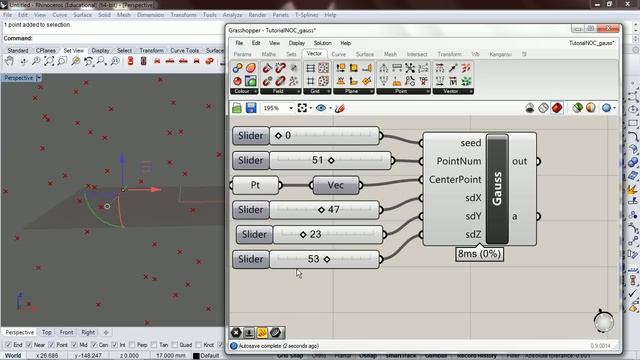This screenshot has width=640, height=360.
Task: Click the download arrow icon at canvas bottom
Action: [249, 333]
